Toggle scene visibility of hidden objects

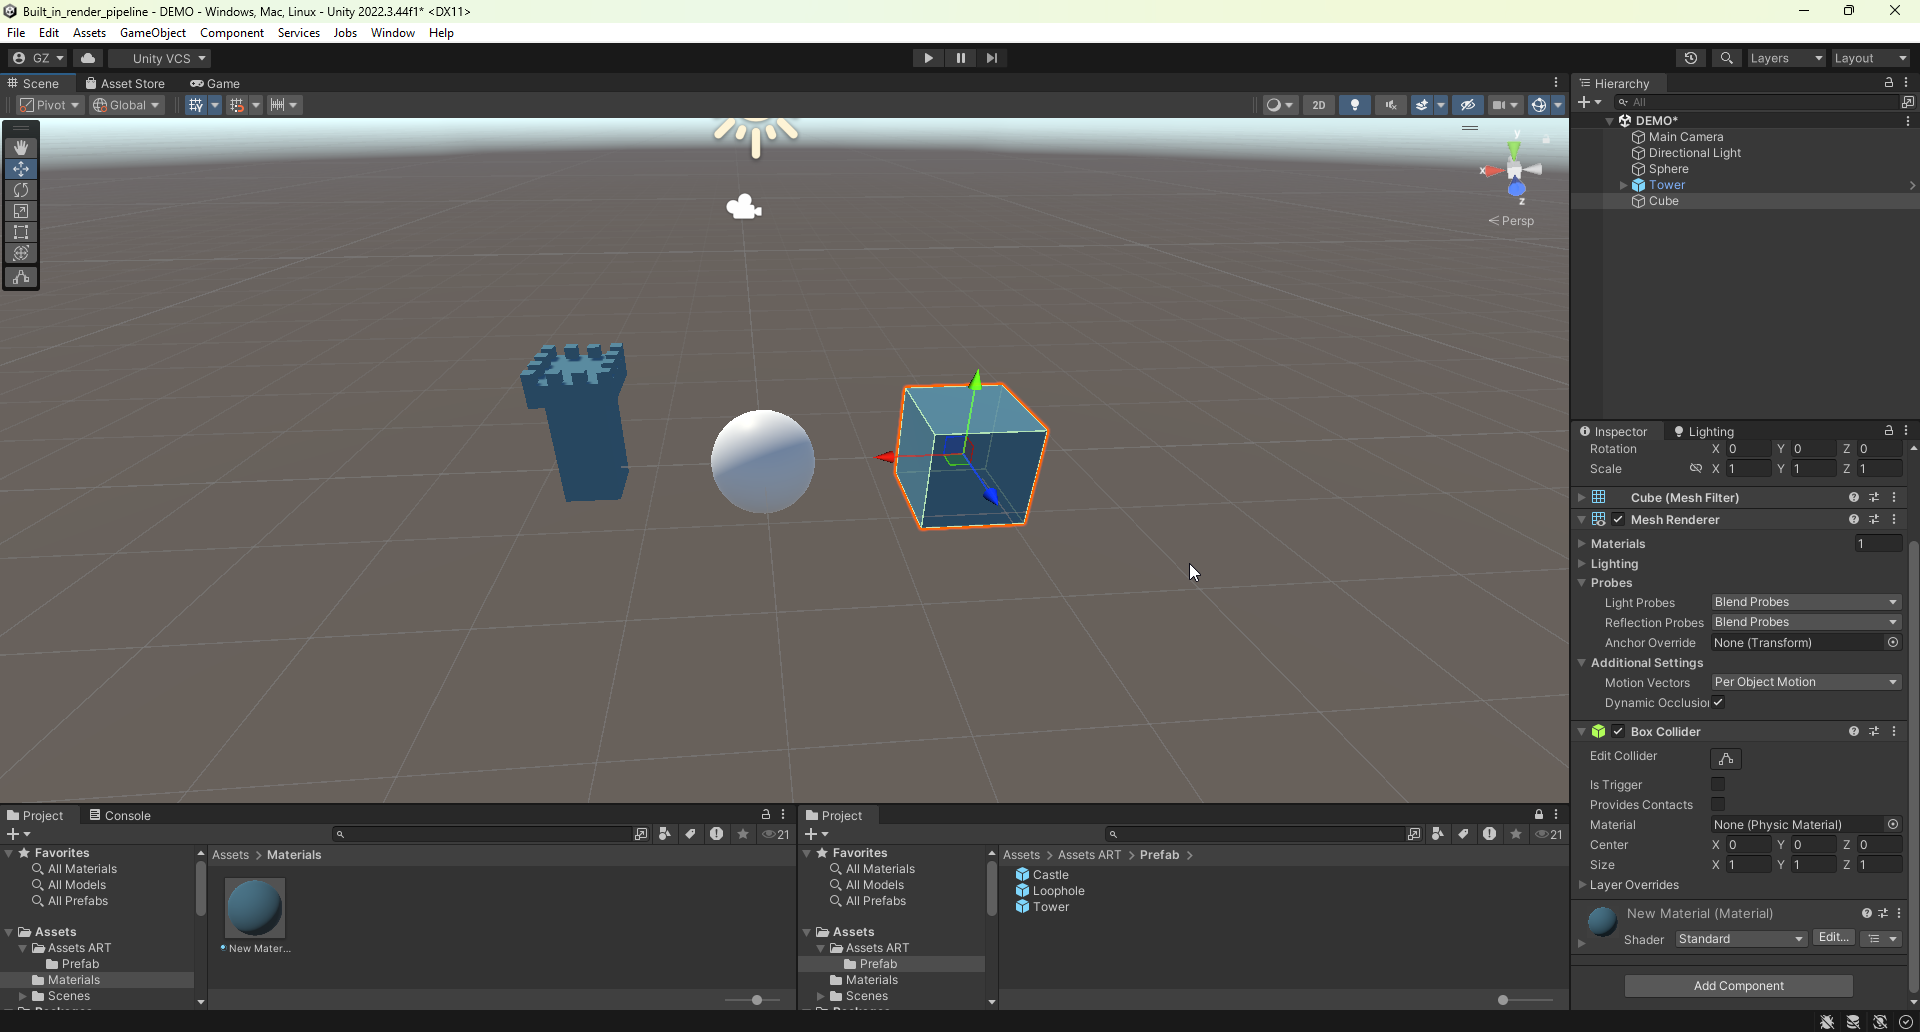coord(1467,105)
